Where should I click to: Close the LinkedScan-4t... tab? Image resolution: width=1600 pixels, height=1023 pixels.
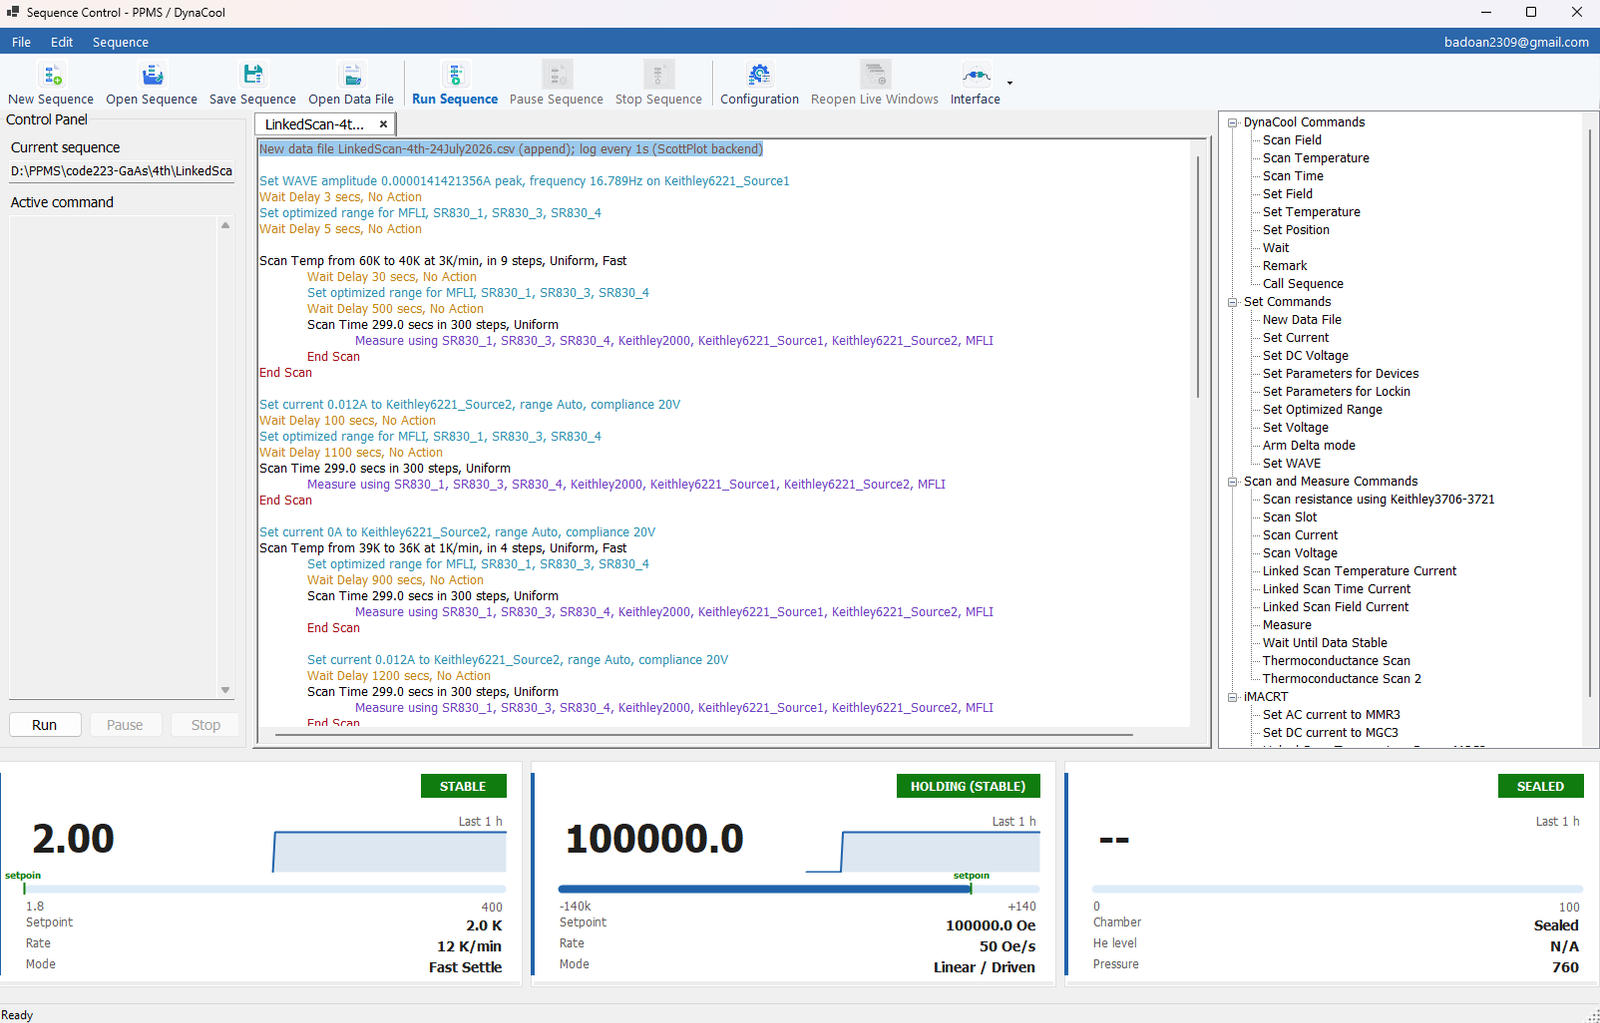click(383, 124)
